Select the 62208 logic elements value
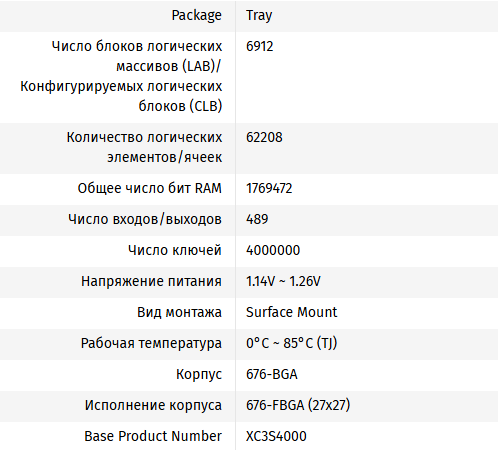 264,137
